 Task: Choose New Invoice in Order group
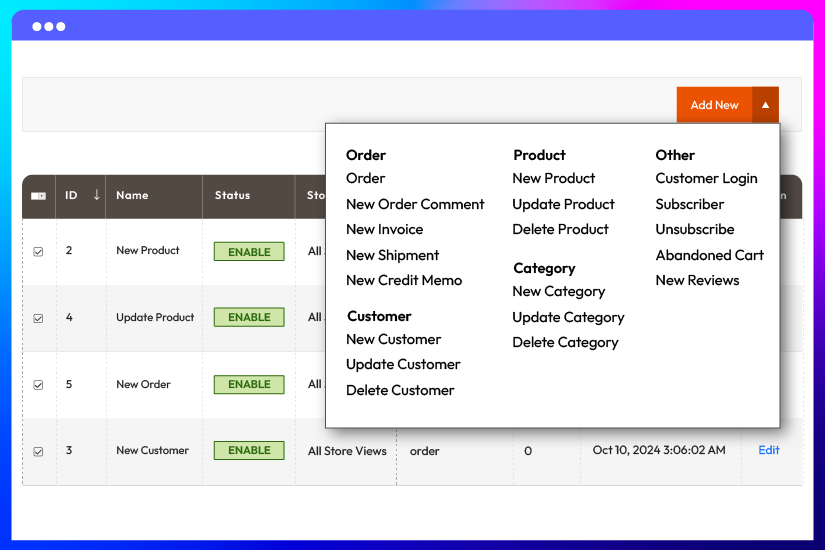tap(384, 229)
